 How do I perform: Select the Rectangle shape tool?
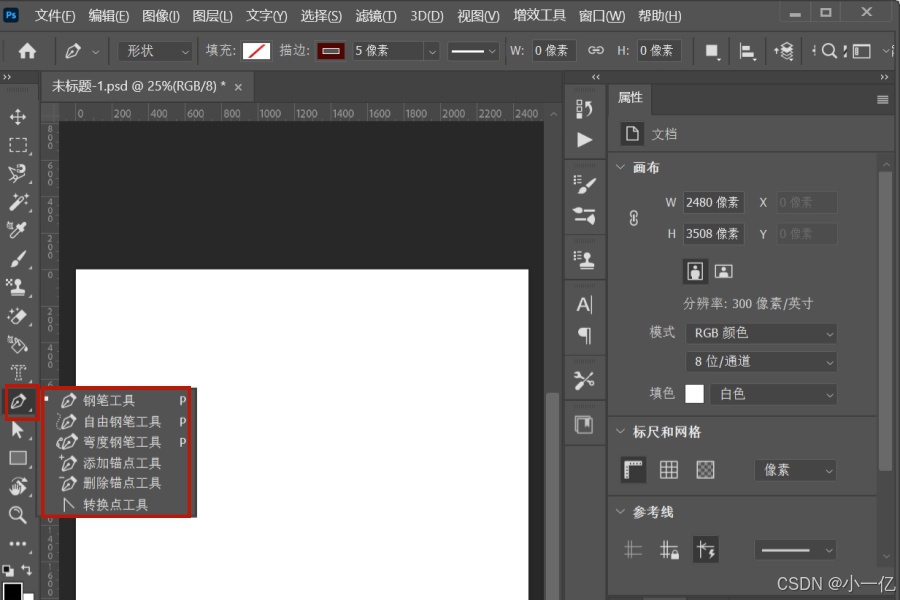(x=18, y=458)
